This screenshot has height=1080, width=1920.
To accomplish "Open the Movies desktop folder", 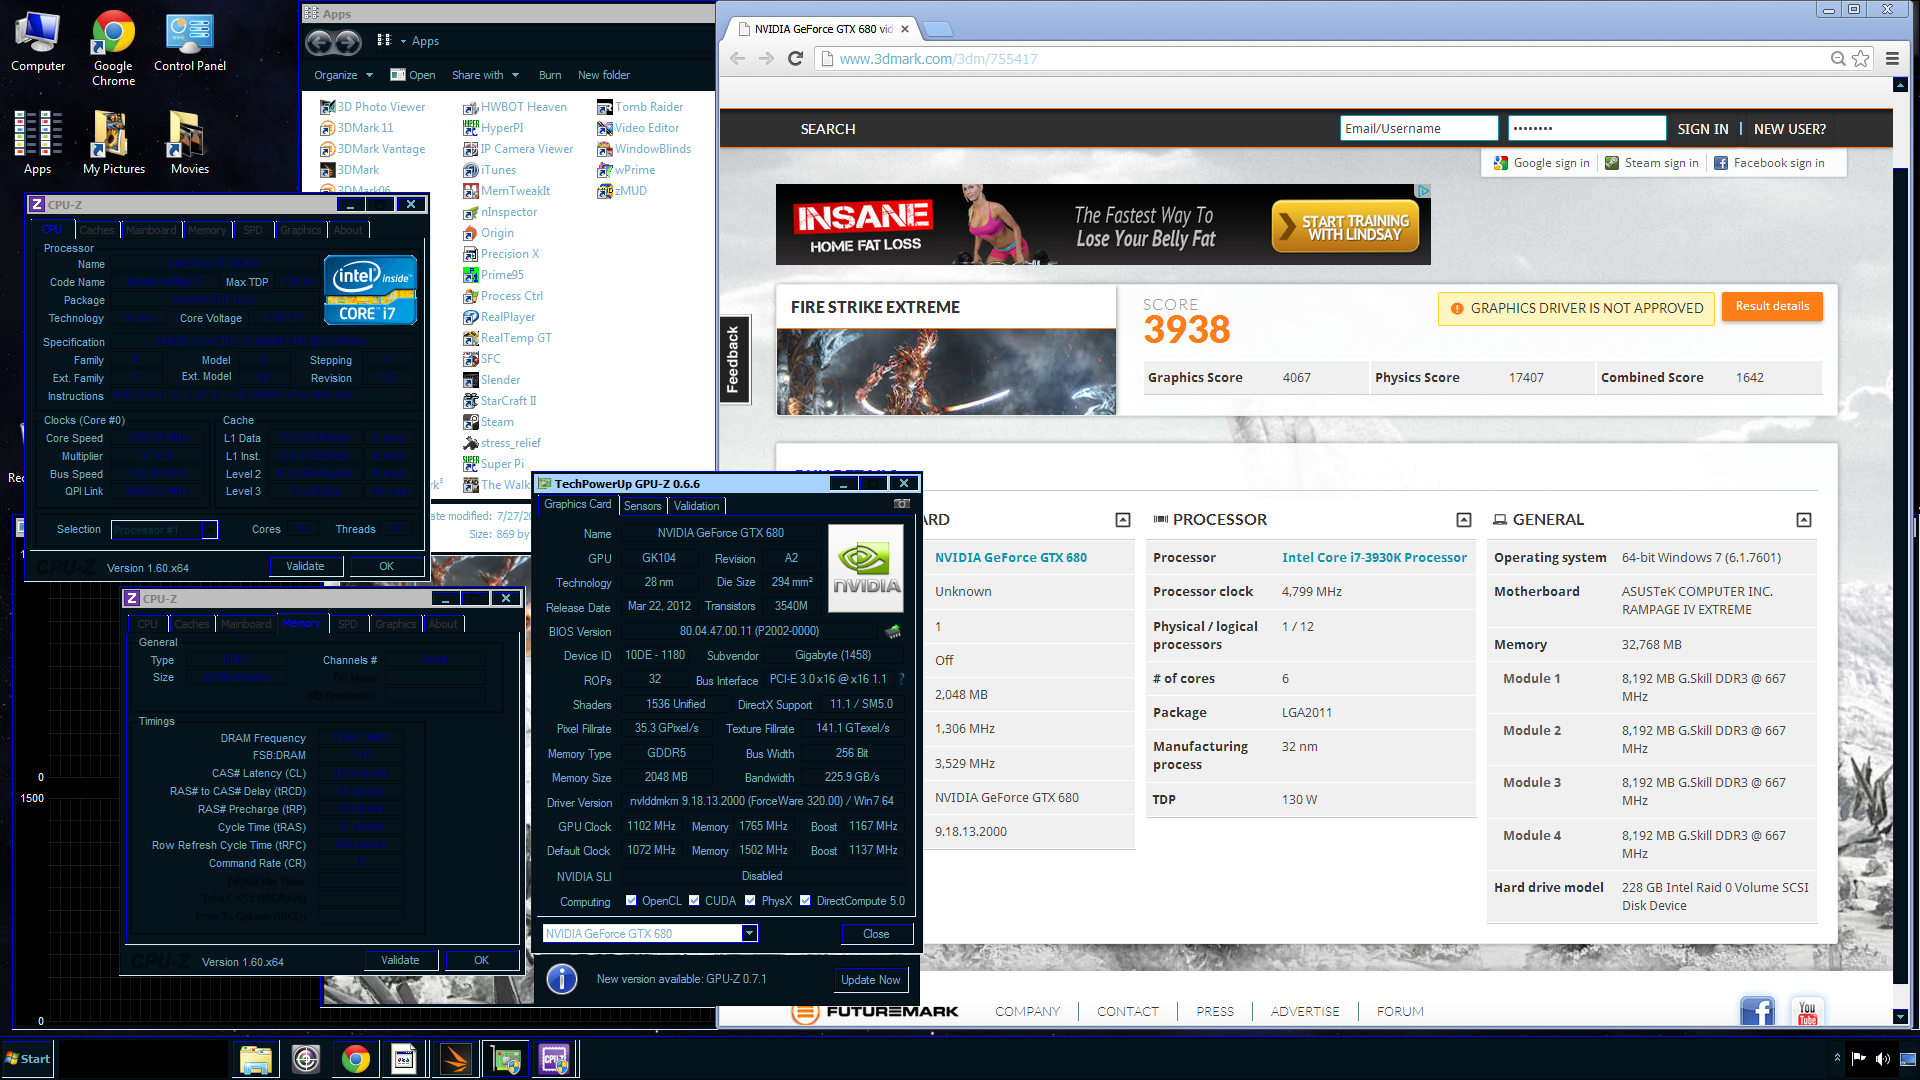I will click(x=190, y=142).
